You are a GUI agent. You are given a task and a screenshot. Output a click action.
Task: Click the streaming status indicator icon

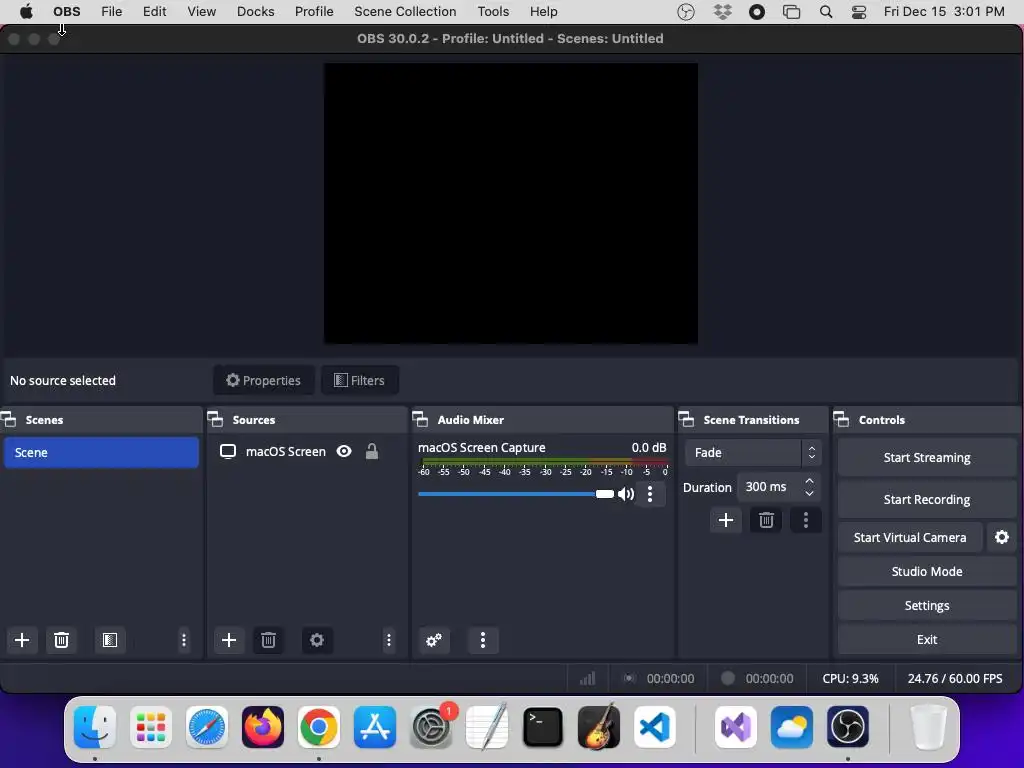[x=628, y=679]
